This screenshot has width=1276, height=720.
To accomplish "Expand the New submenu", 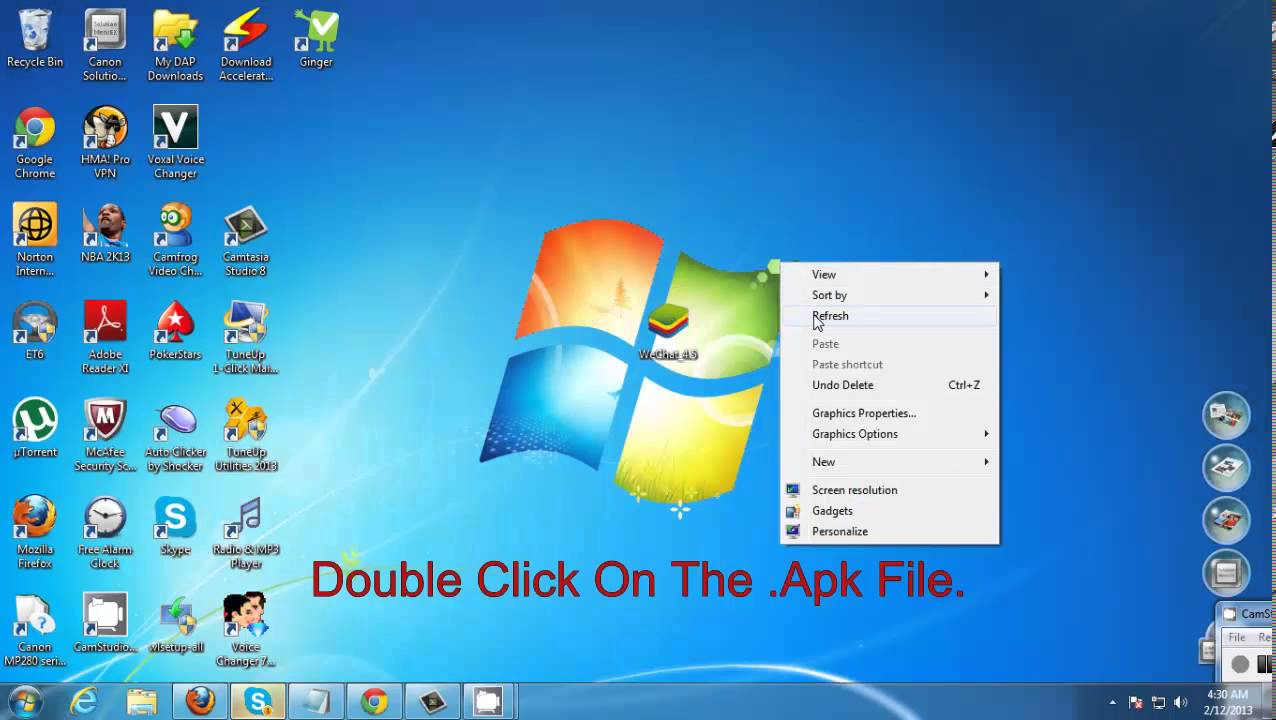I will point(889,462).
